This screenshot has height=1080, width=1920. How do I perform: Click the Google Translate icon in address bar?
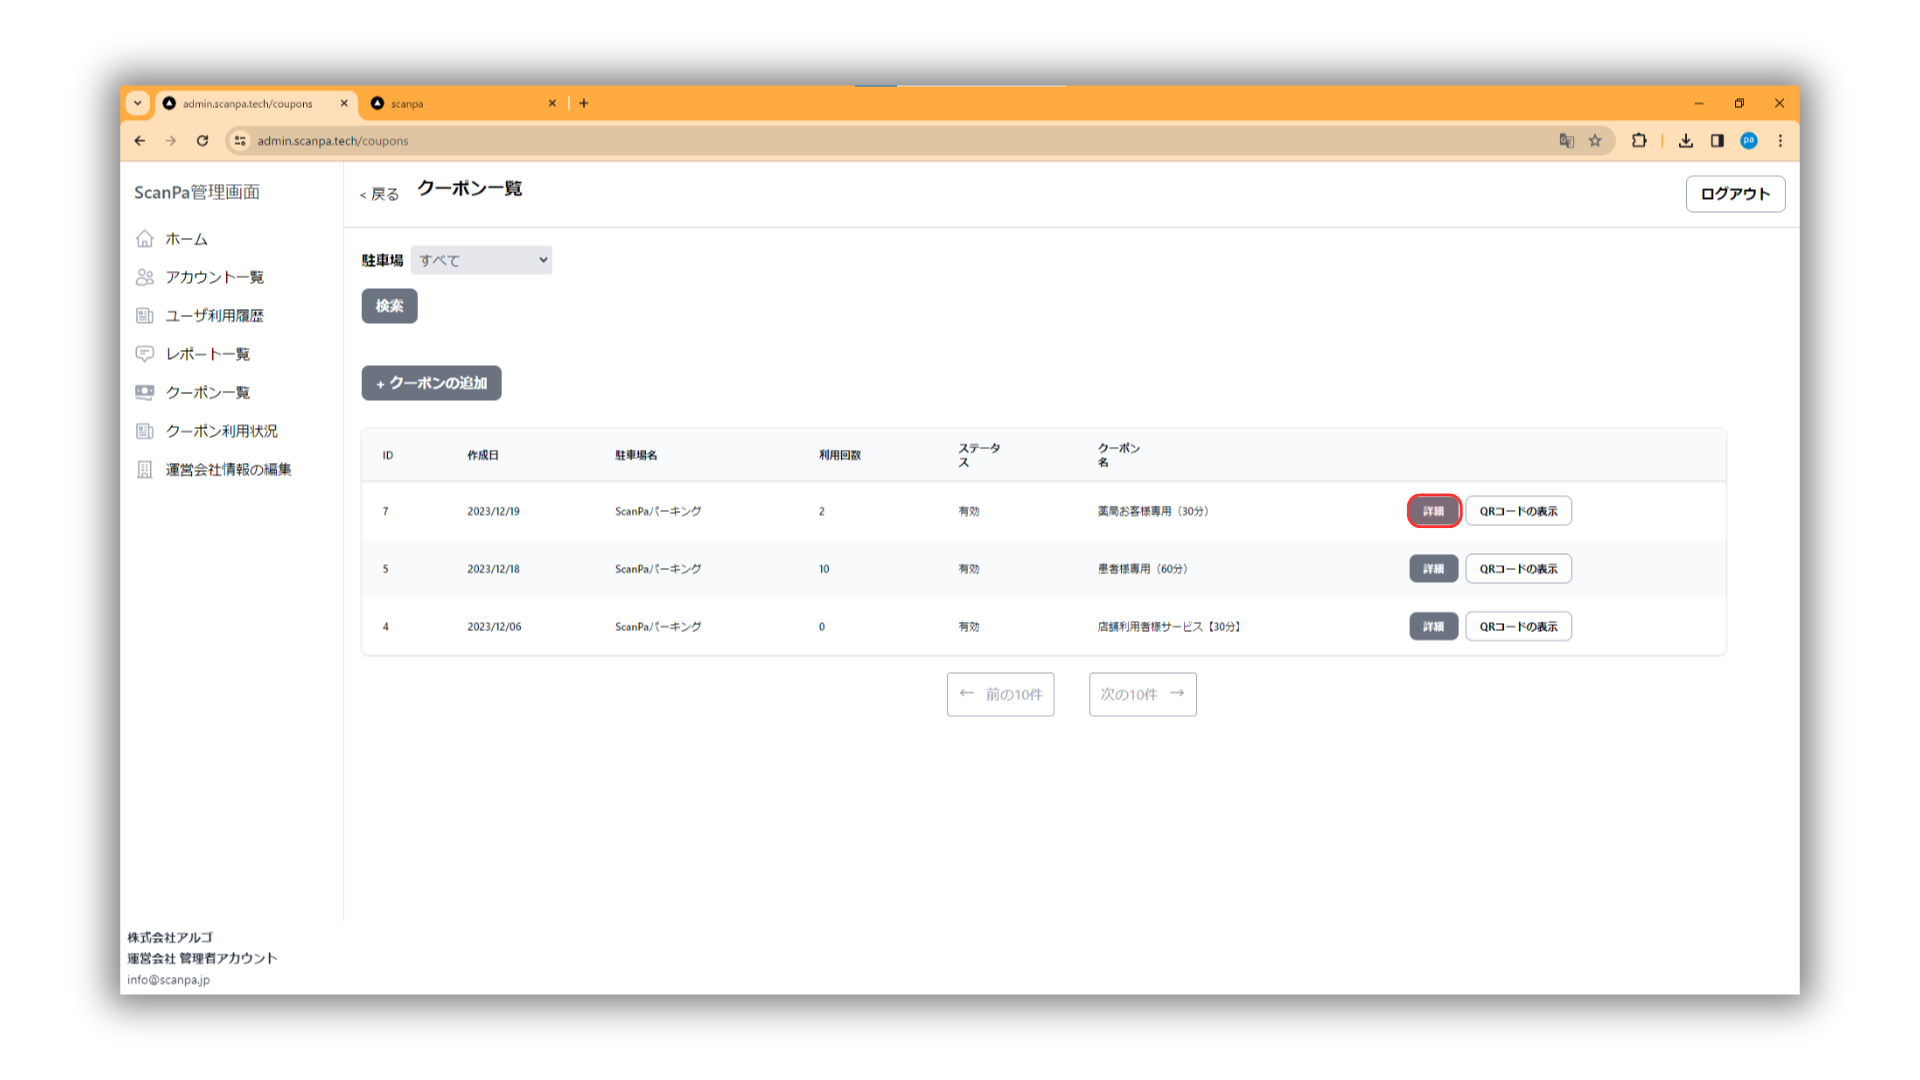tap(1566, 141)
